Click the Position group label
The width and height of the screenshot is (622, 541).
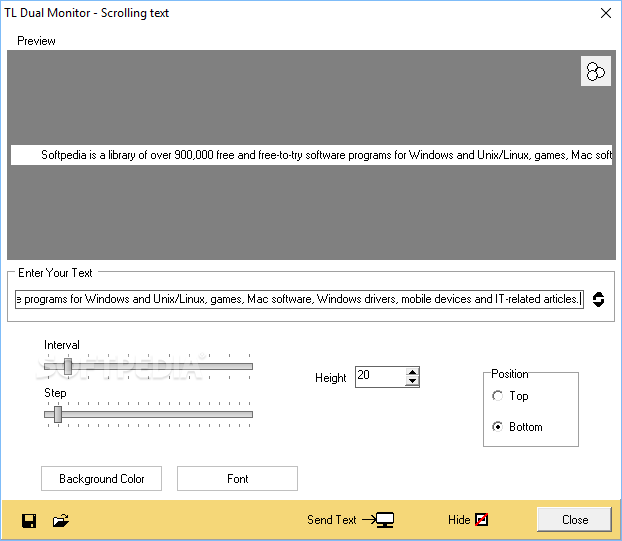pos(510,374)
